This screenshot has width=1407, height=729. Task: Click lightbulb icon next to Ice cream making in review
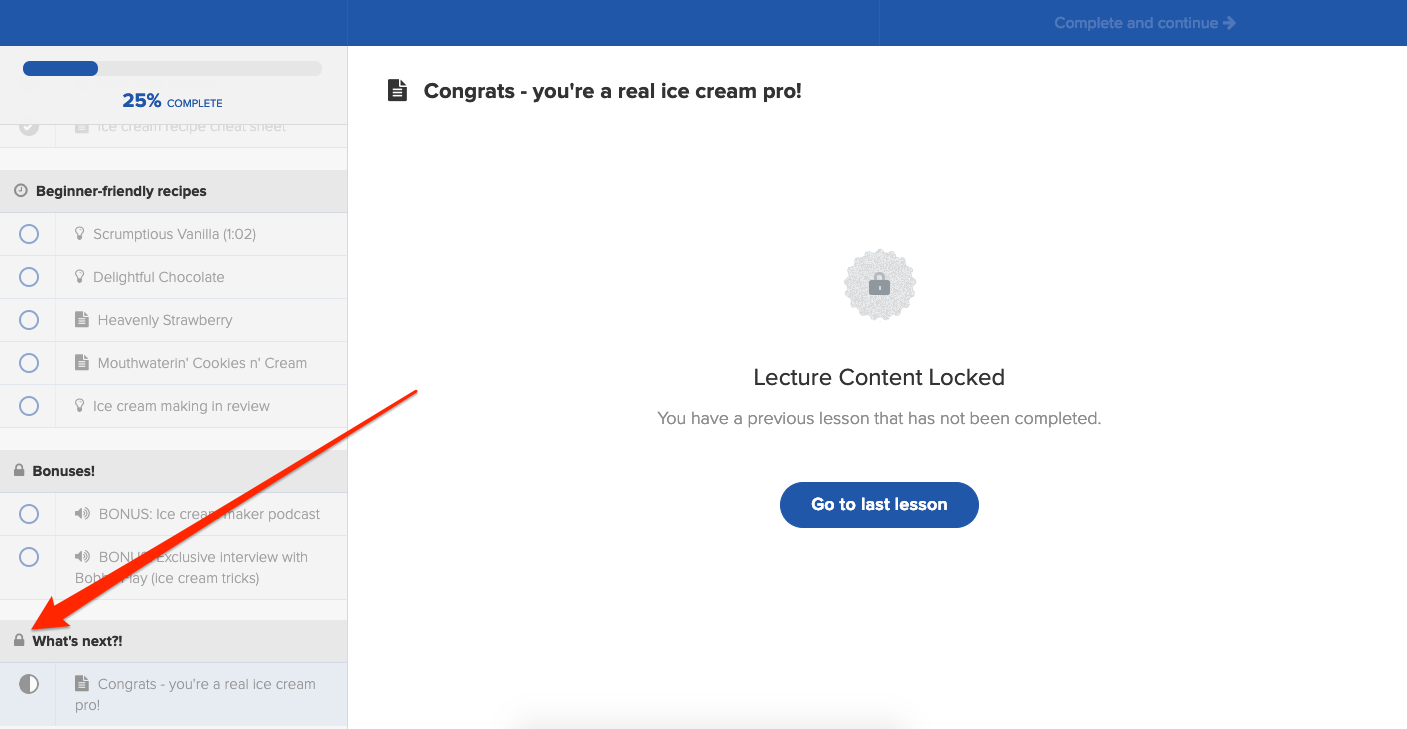pos(80,406)
